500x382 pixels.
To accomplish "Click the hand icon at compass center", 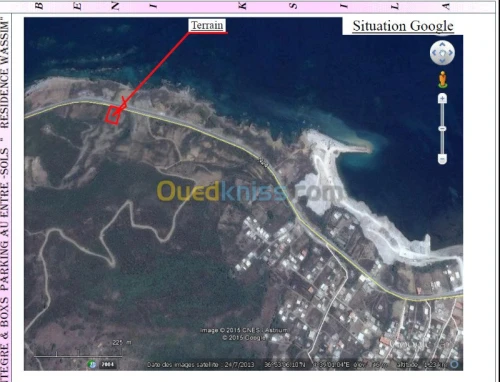I will [x=442, y=53].
